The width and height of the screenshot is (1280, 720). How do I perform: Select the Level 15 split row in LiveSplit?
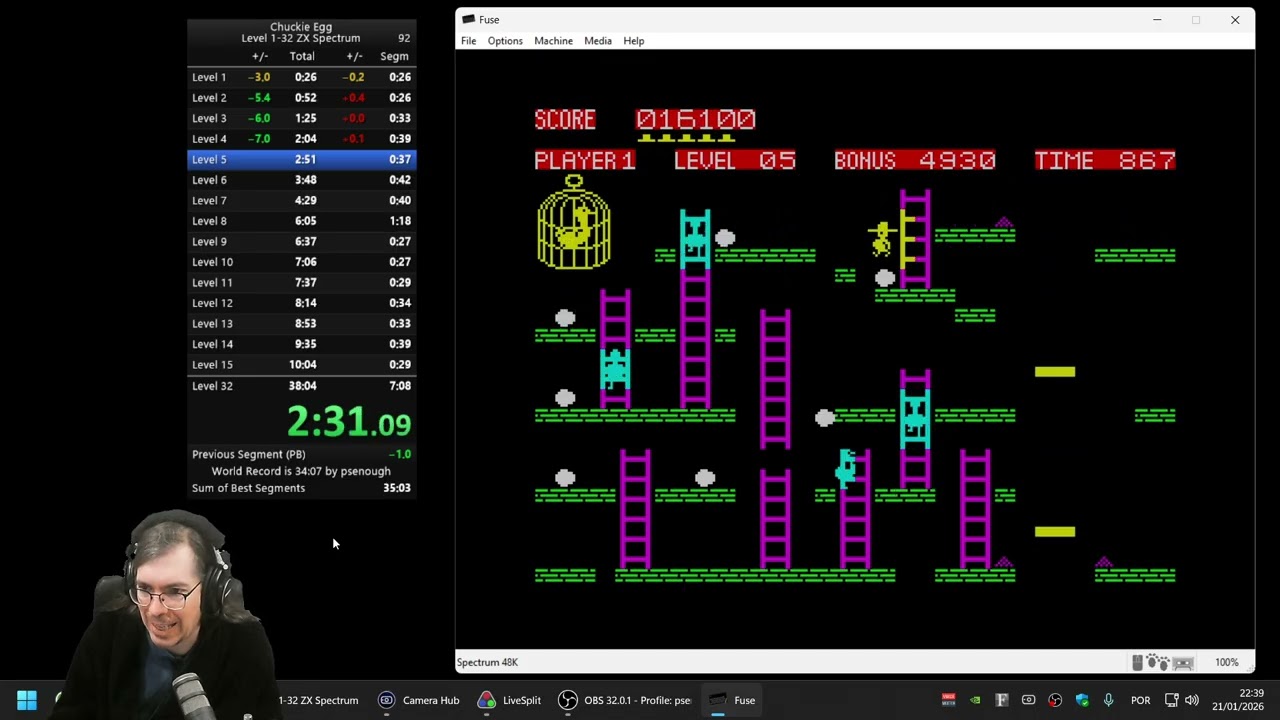coord(301,365)
